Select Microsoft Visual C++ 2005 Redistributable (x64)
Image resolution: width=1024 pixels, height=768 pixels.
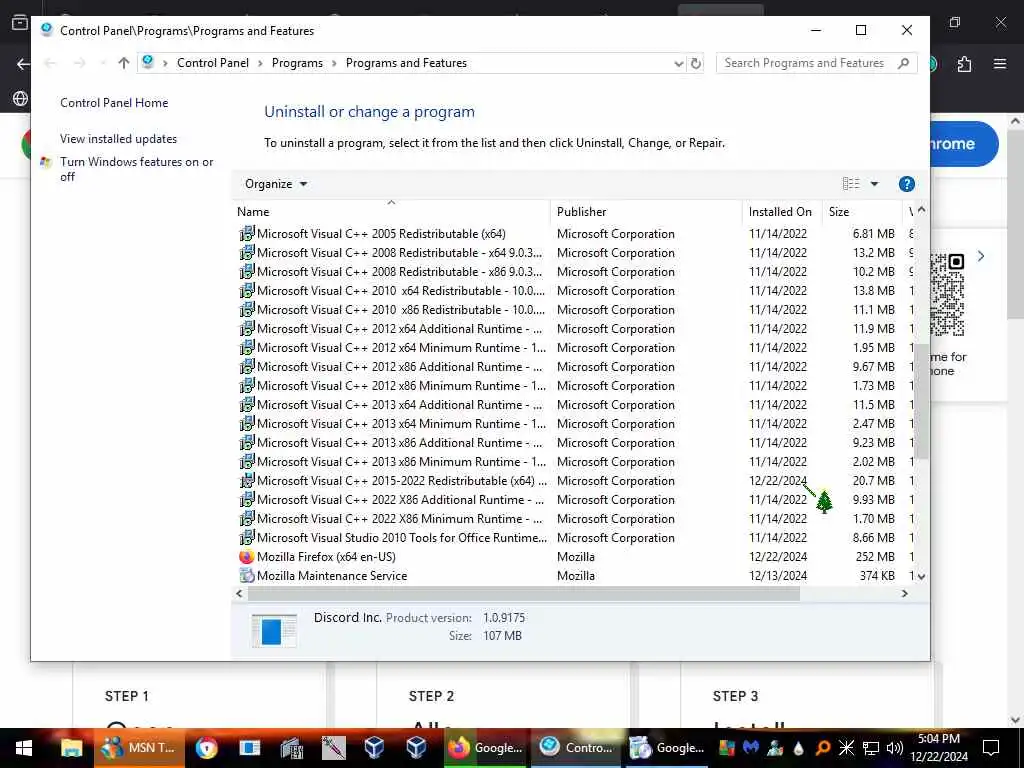(x=381, y=234)
